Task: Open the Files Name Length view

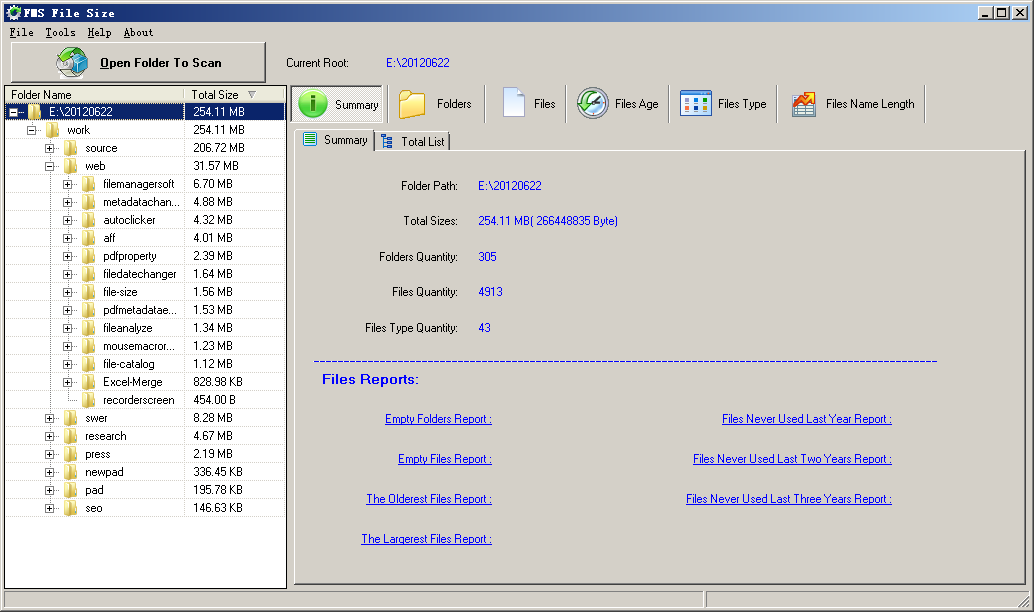Action: click(x=801, y=103)
